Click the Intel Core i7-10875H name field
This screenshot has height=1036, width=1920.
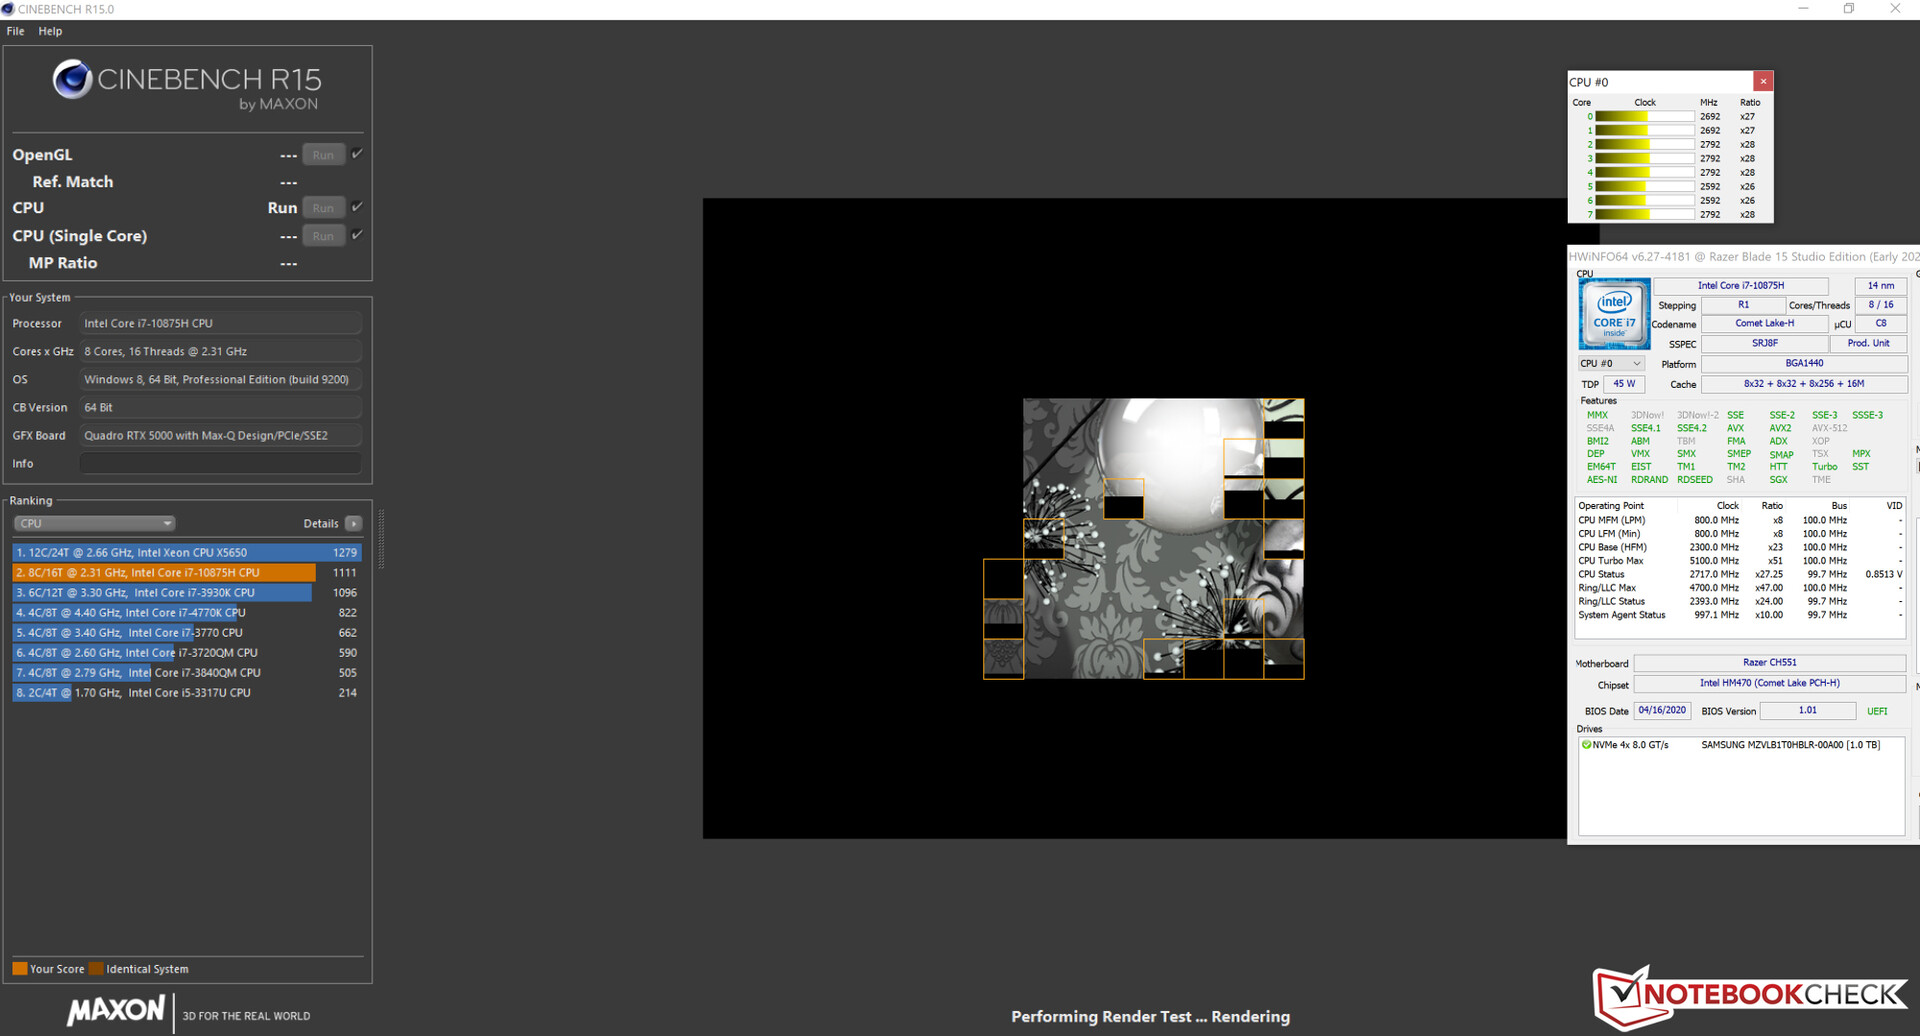coord(1741,286)
